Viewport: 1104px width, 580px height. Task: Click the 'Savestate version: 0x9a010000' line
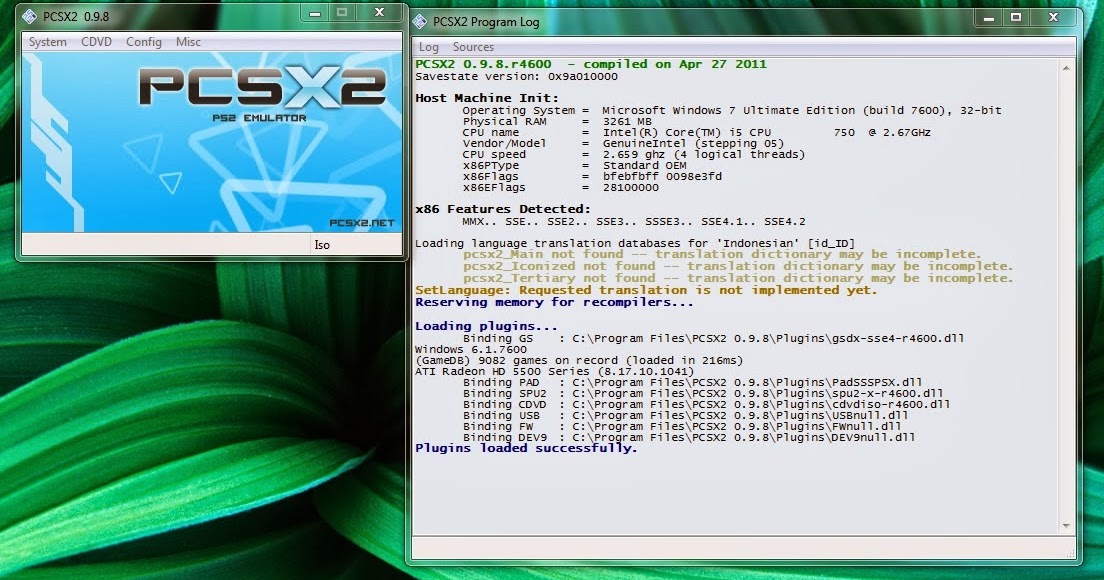click(x=516, y=77)
